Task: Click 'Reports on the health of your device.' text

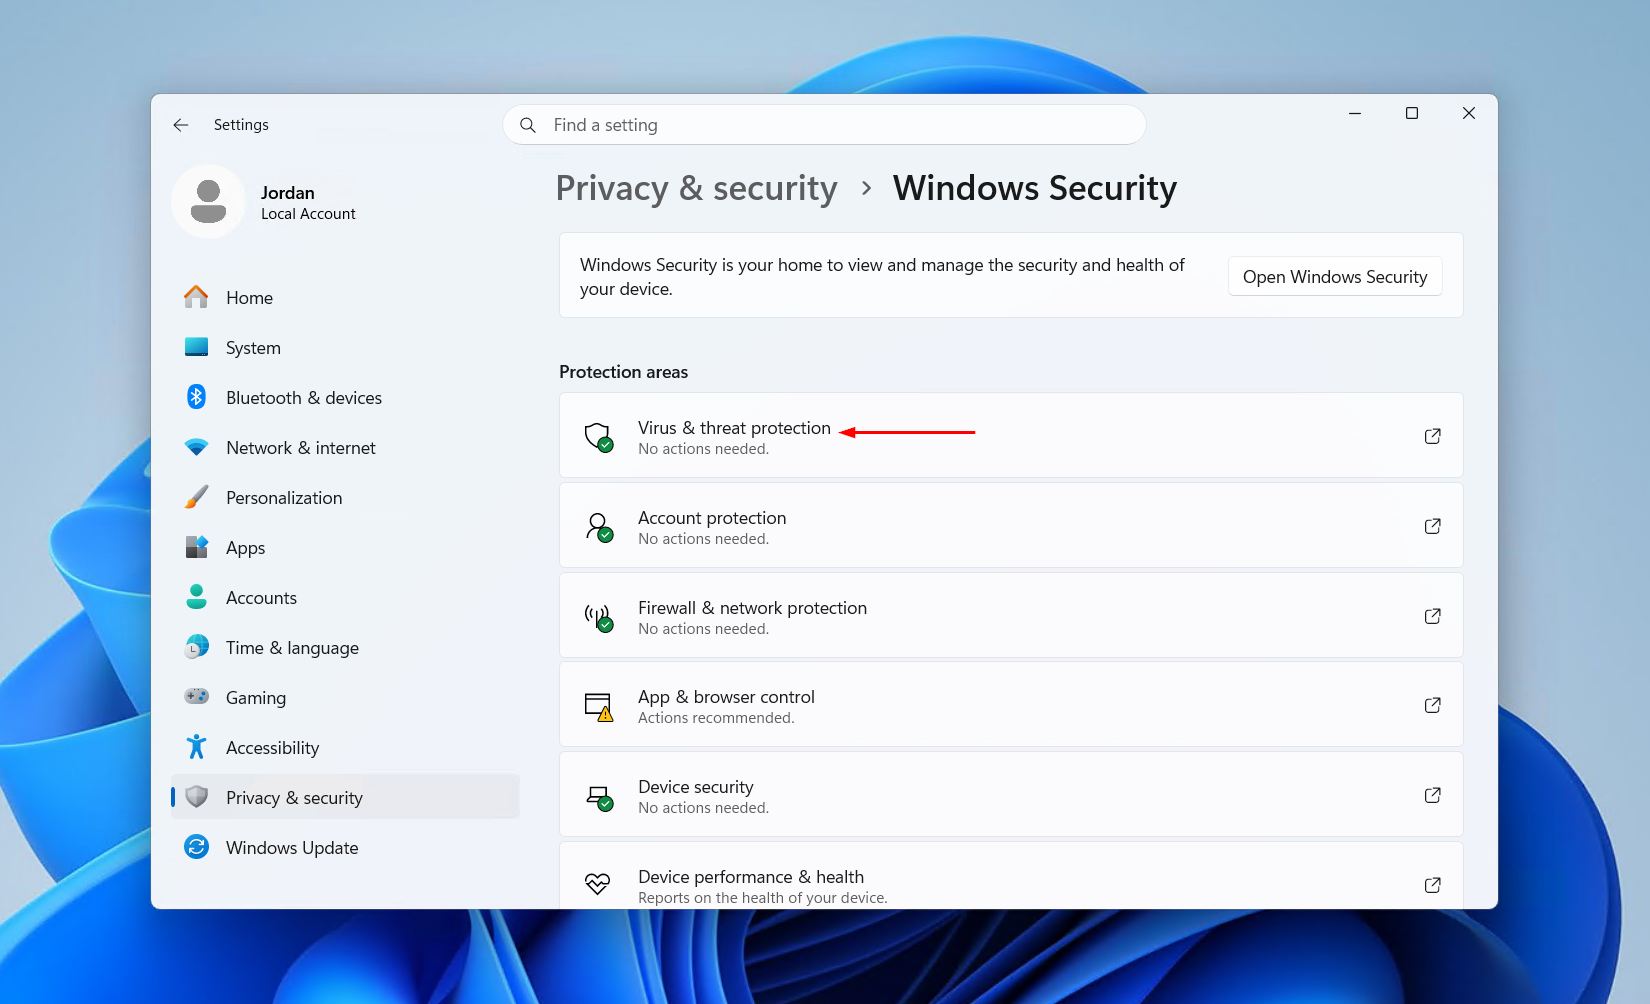Action: point(763,898)
